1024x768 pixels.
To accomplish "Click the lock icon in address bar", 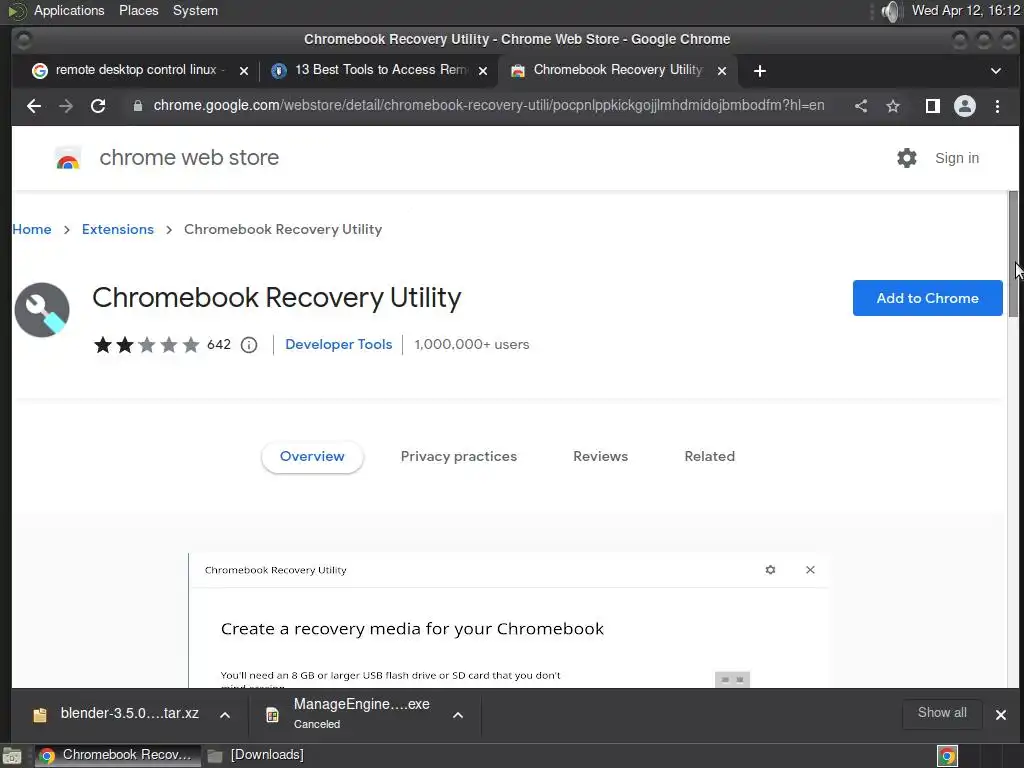I will (138, 106).
